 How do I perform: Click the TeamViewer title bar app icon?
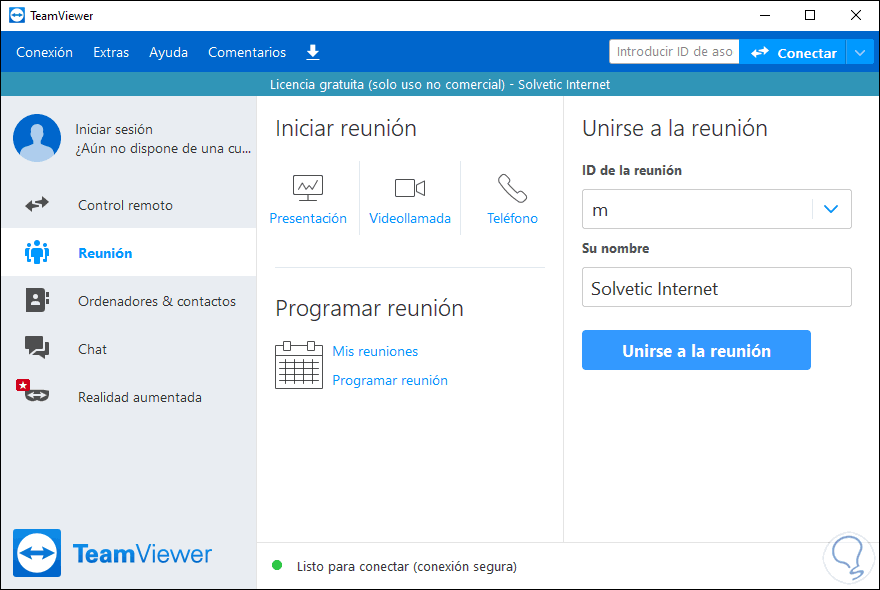click(x=17, y=15)
